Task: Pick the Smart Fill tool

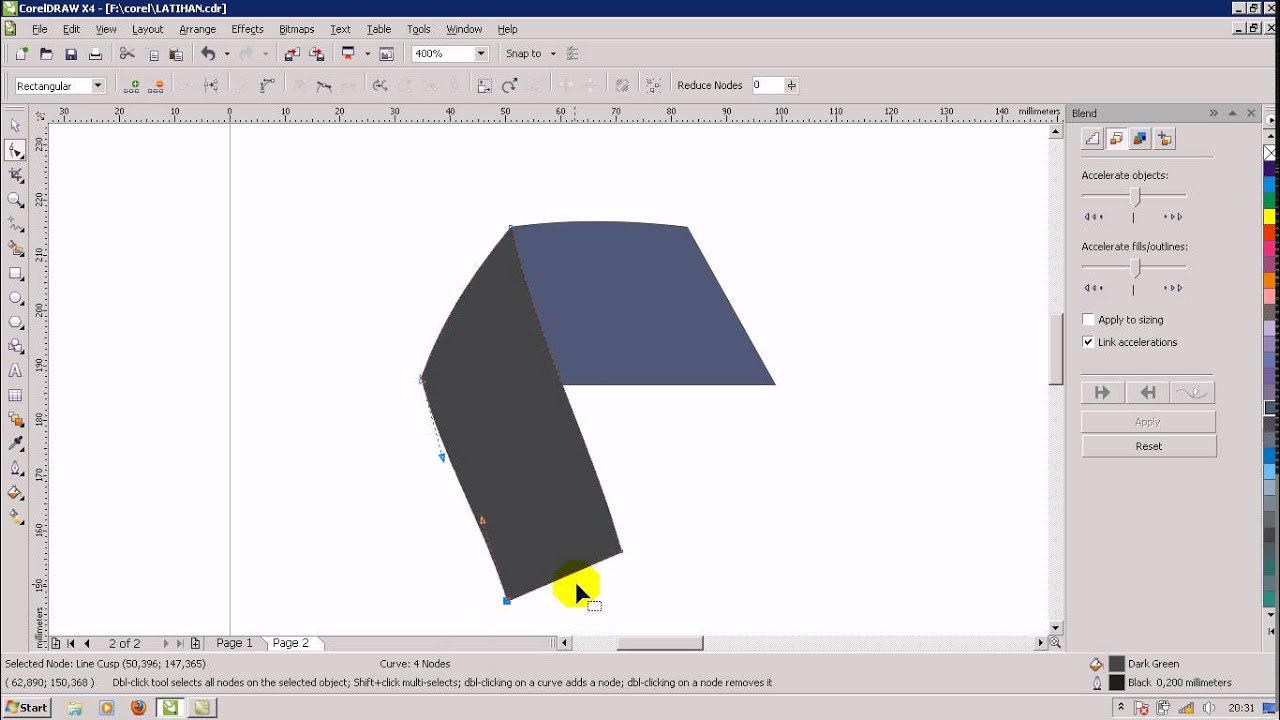Action: (15, 249)
